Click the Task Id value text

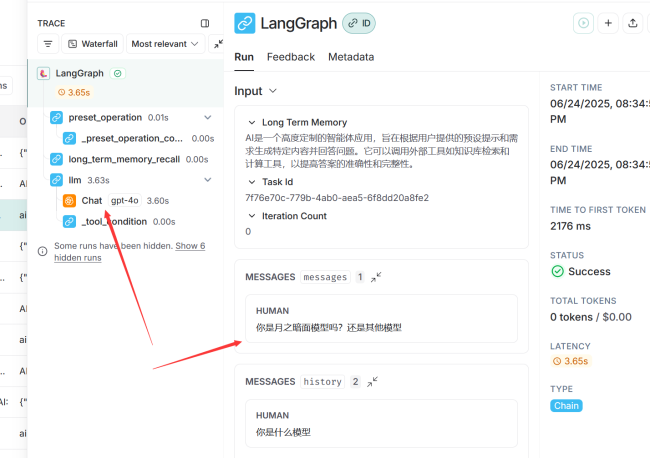(337, 198)
